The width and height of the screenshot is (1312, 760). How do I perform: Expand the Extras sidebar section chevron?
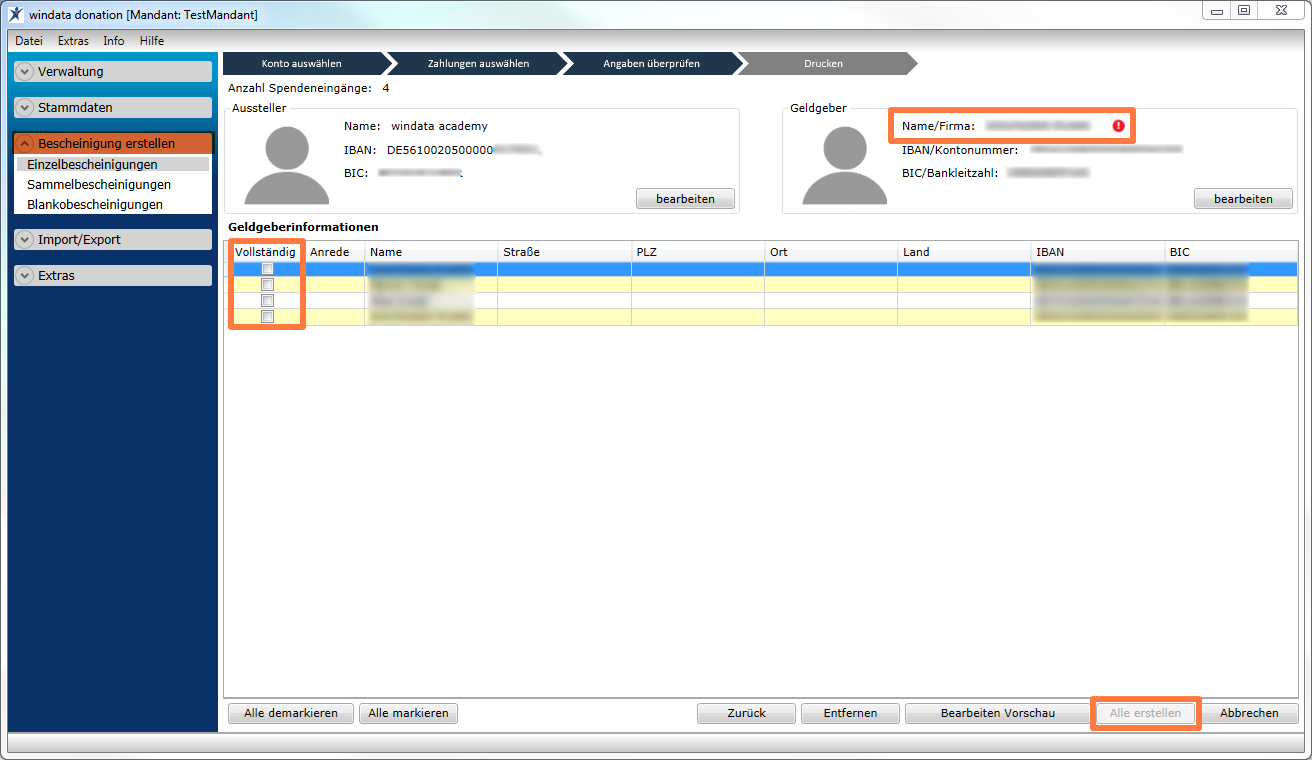[25, 276]
